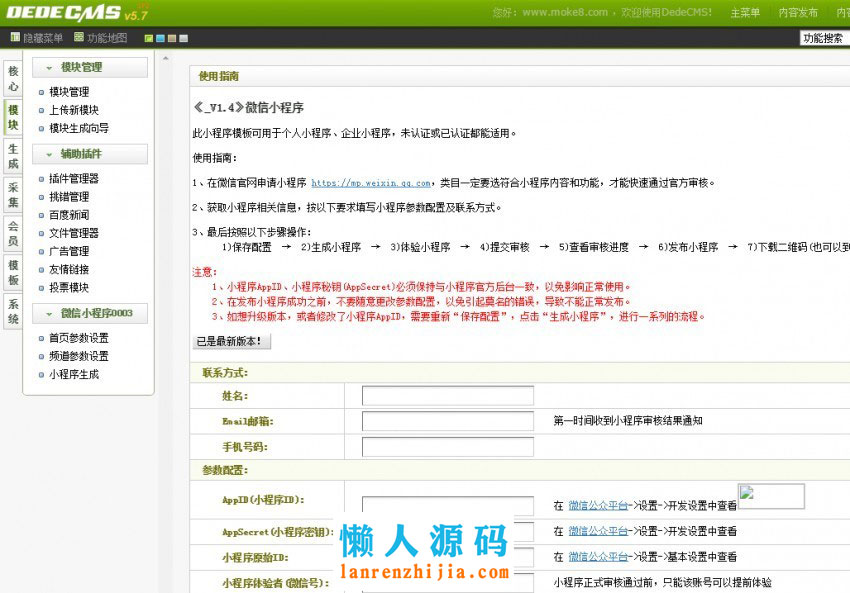
Task: Click the DedeCMS v5.7 logo
Action: [x=76, y=12]
